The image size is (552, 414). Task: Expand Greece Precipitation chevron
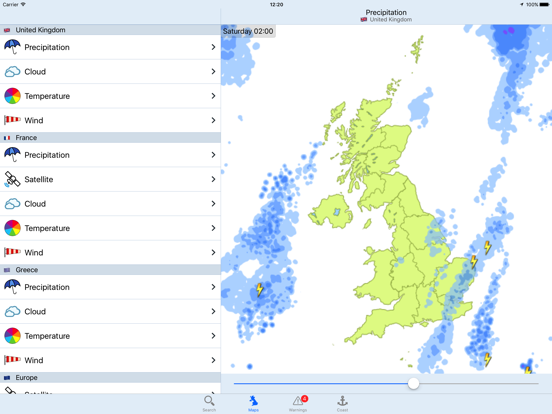(213, 287)
